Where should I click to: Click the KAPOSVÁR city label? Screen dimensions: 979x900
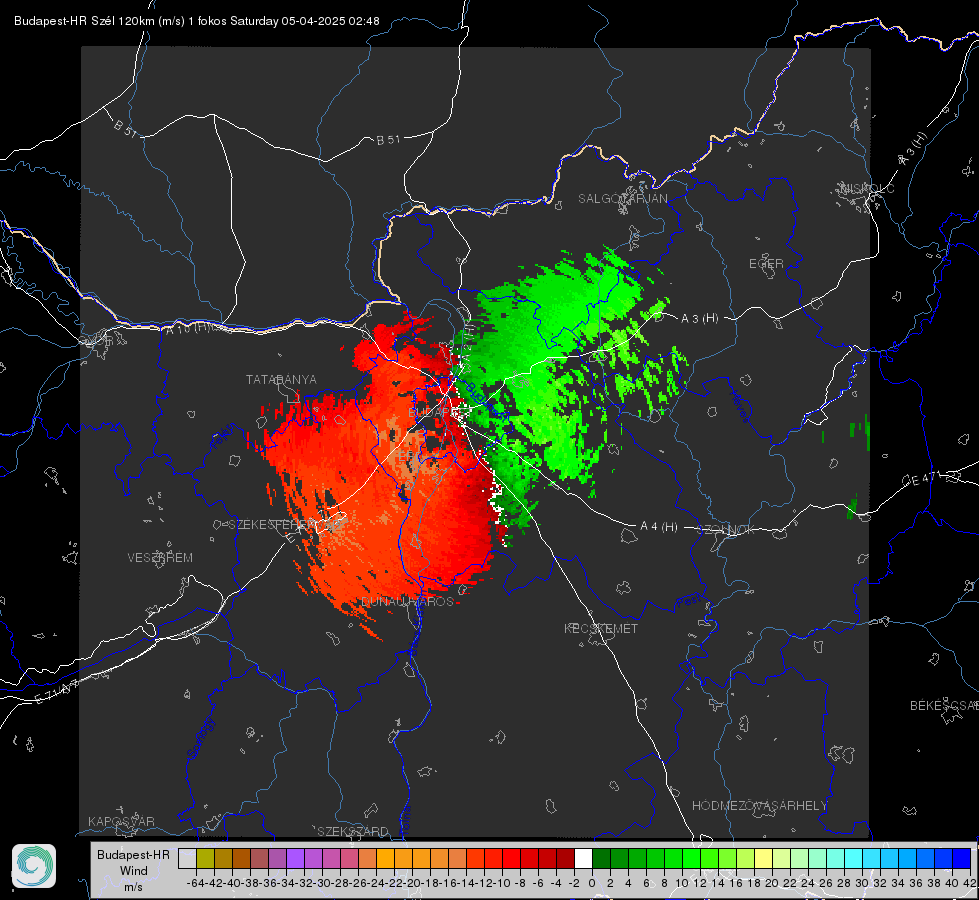(121, 821)
